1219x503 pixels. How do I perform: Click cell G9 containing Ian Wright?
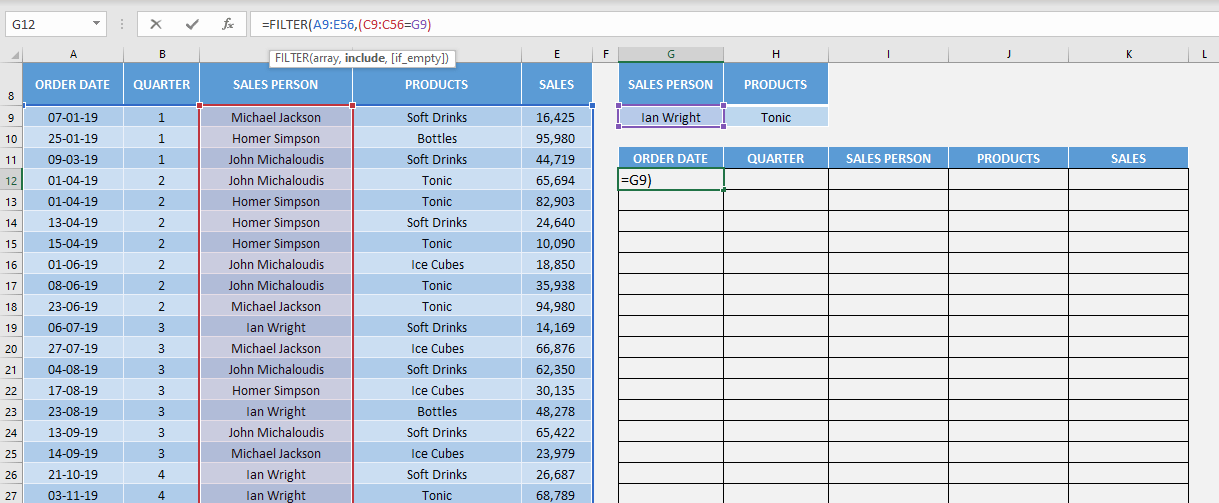point(670,117)
